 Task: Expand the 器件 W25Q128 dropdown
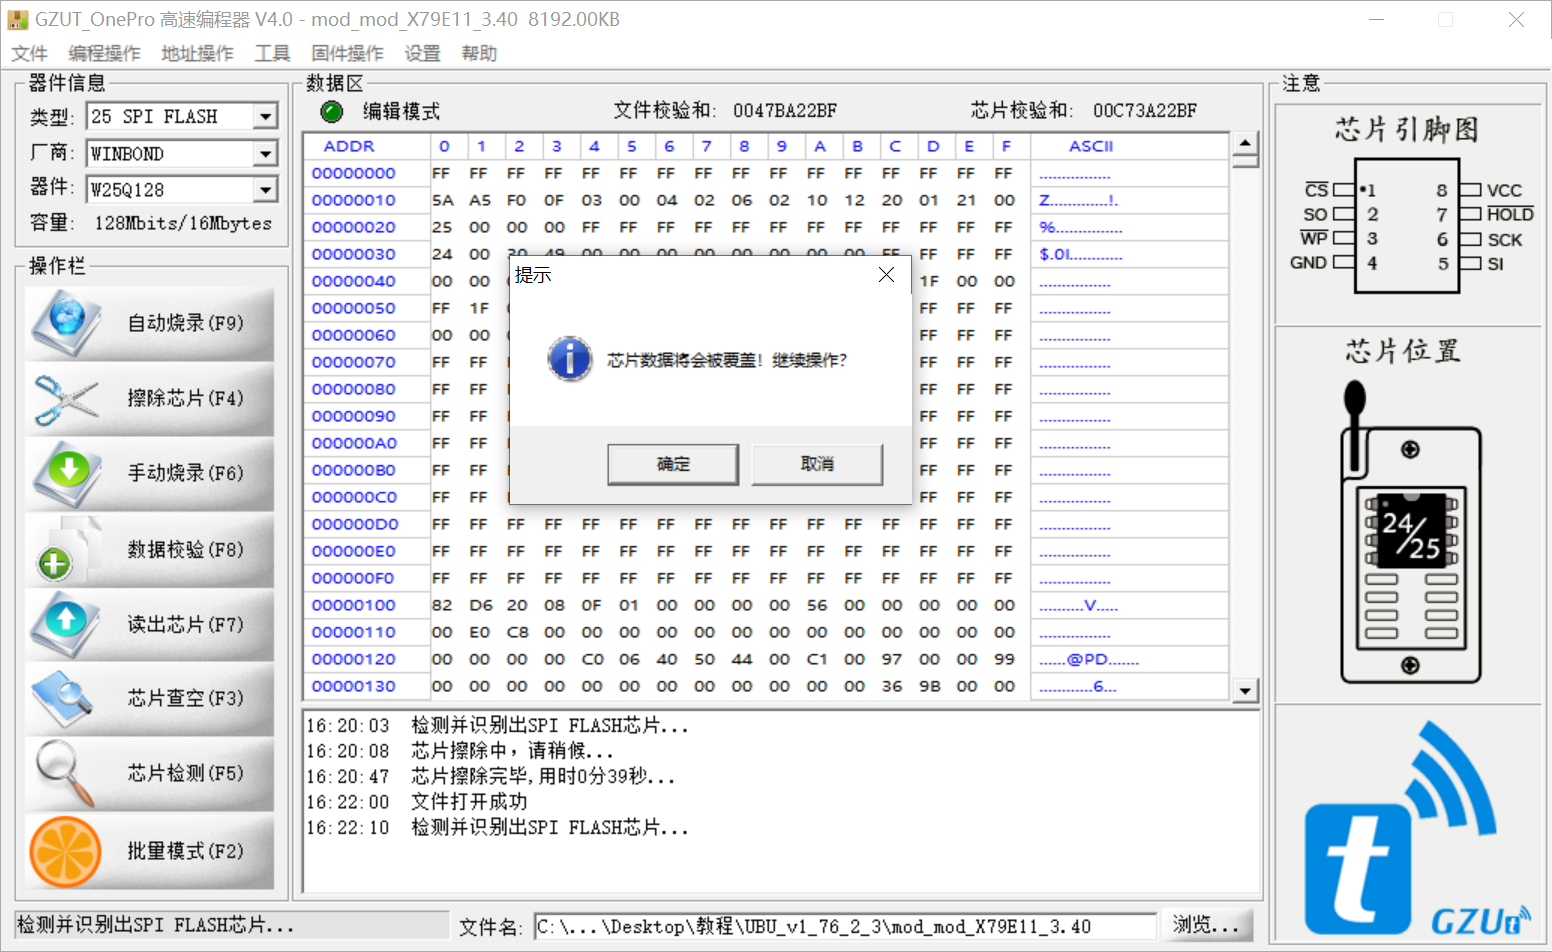pos(264,189)
